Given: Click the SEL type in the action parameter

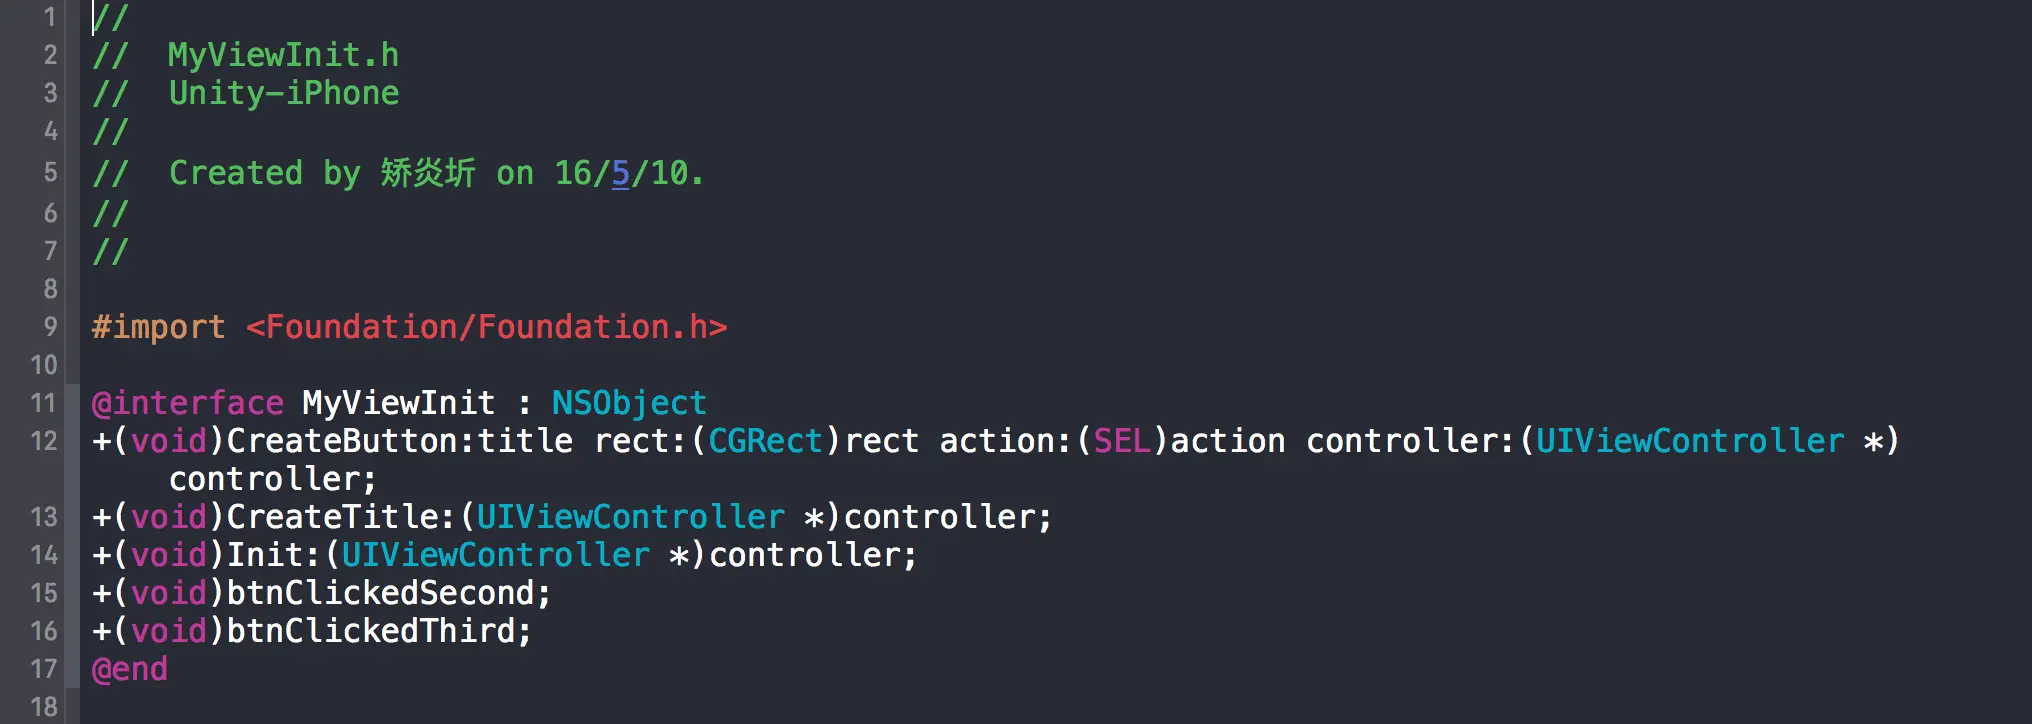Looking at the screenshot, I should 1122,441.
